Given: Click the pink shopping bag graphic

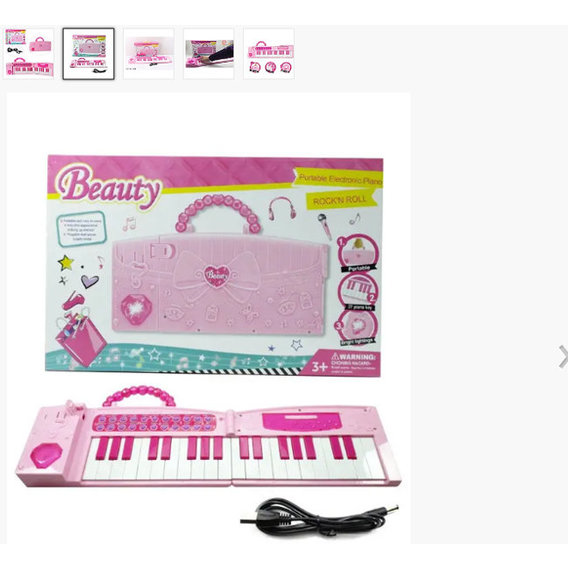Looking at the screenshot, I should 80,340.
